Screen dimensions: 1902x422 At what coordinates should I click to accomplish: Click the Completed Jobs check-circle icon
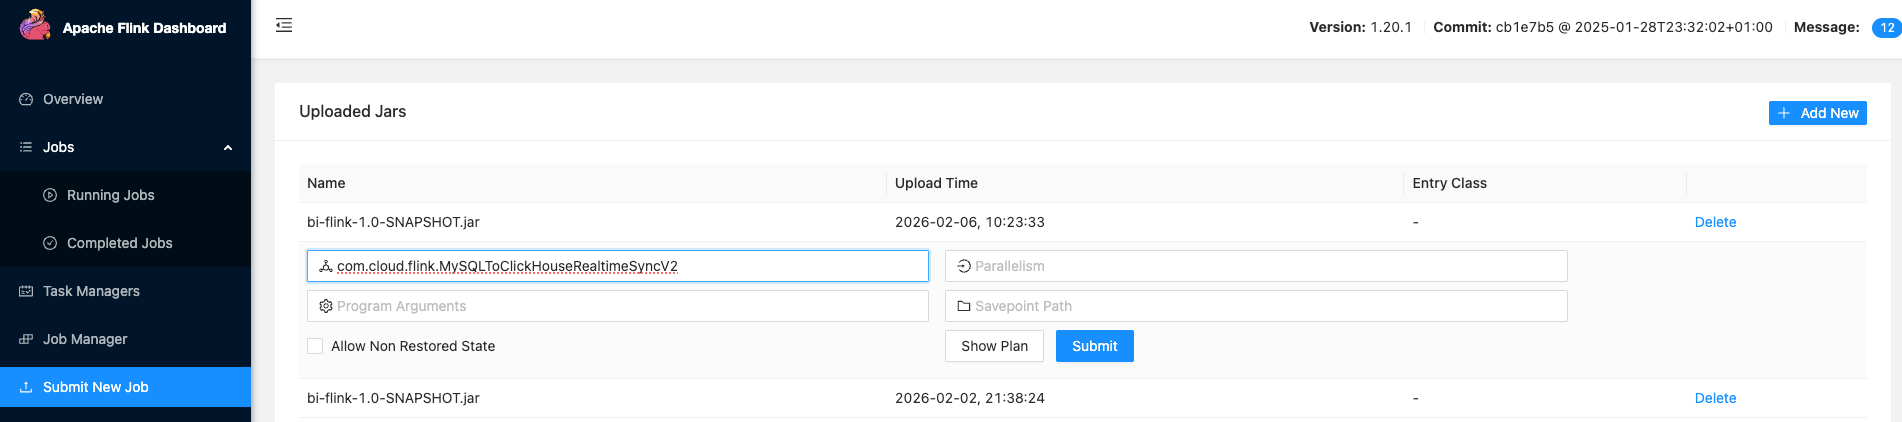[x=50, y=243]
